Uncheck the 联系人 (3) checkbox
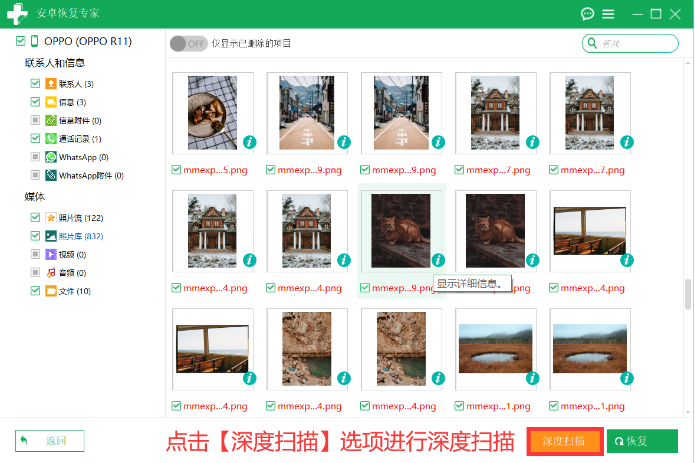This screenshot has height=463, width=695. pyautogui.click(x=35, y=83)
